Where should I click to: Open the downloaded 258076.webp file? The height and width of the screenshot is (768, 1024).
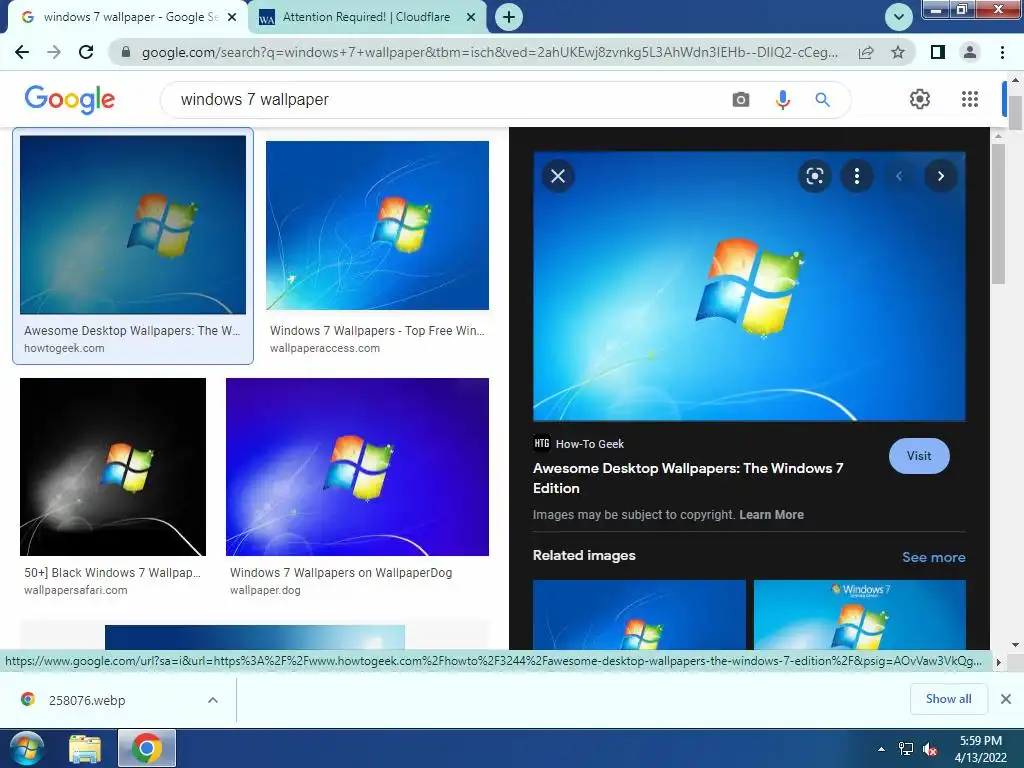[87, 700]
